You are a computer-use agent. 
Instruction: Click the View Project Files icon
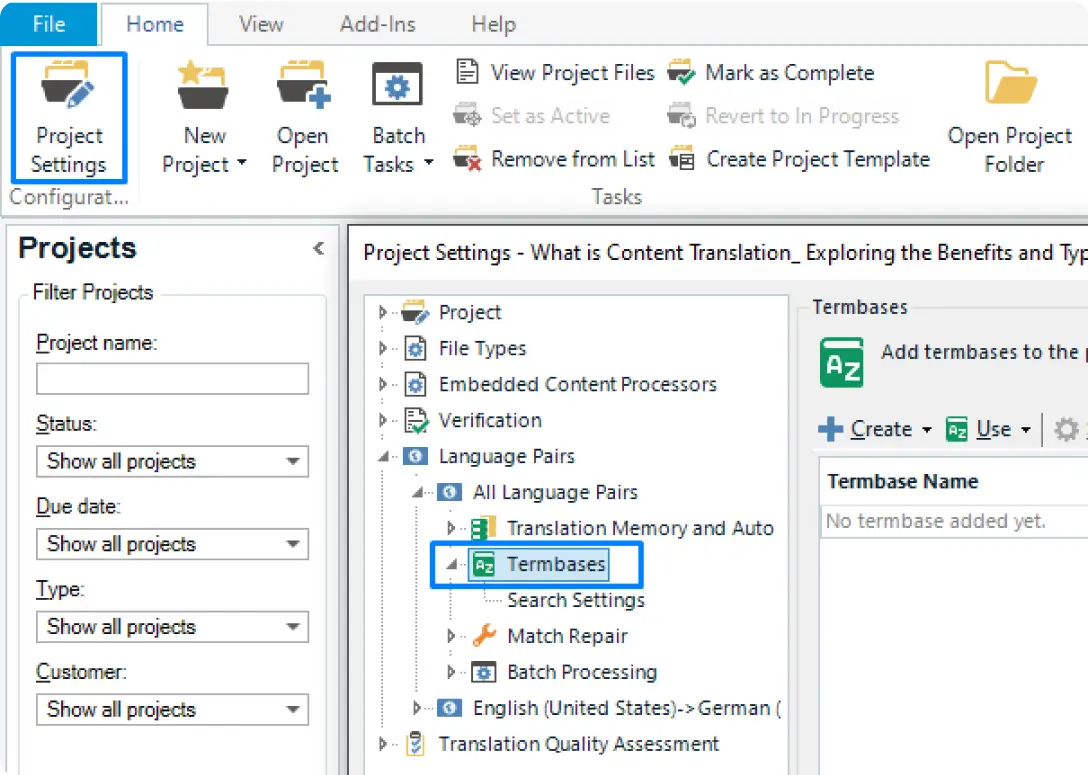point(467,73)
